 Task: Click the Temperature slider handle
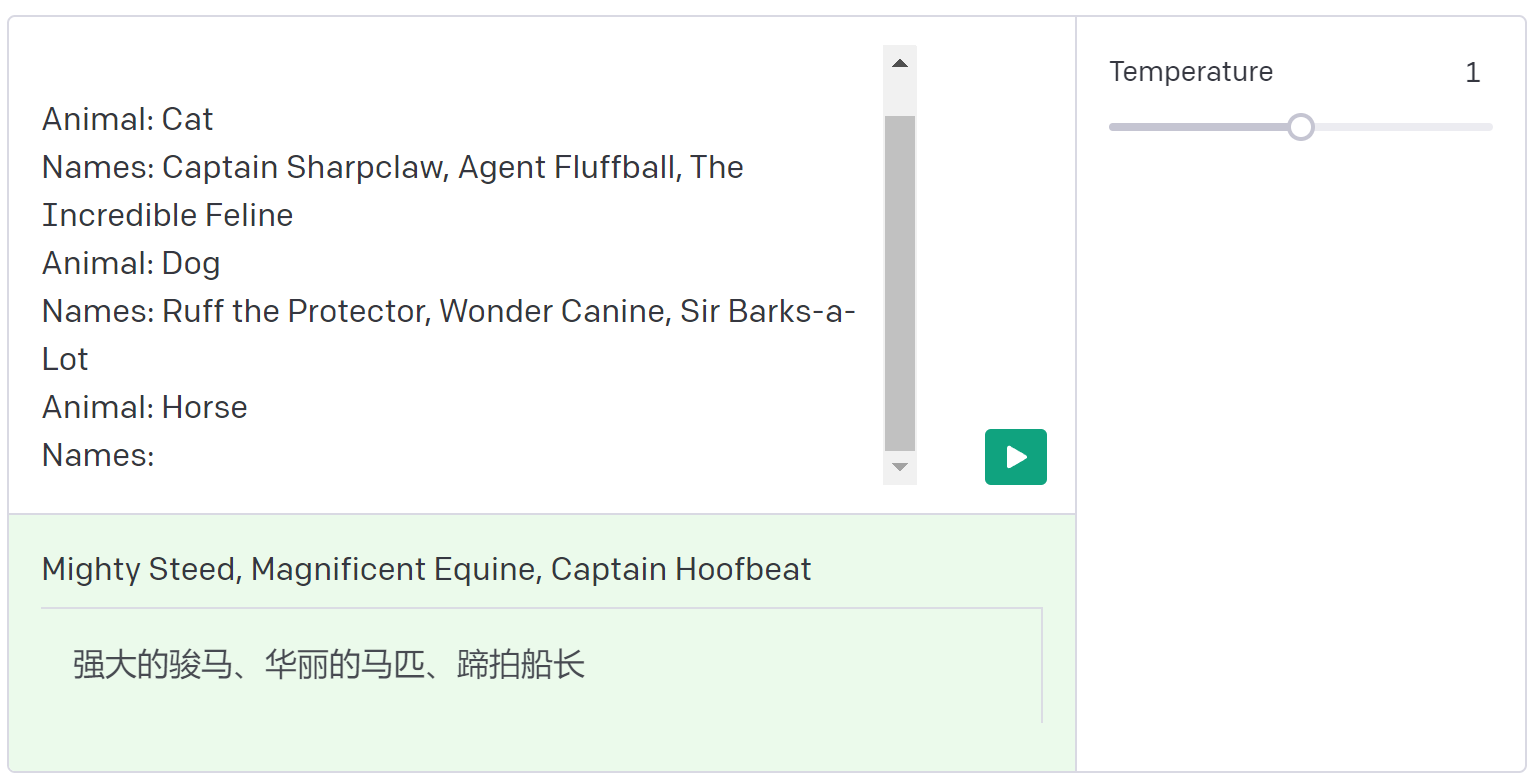[1300, 127]
